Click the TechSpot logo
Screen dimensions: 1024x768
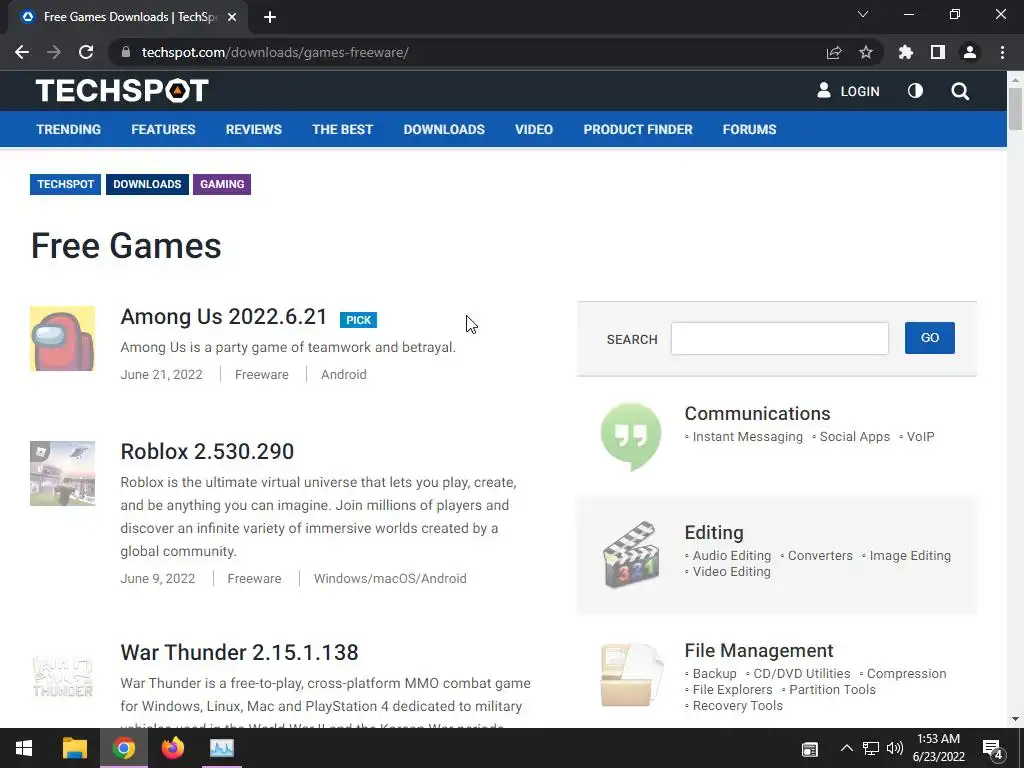122,91
